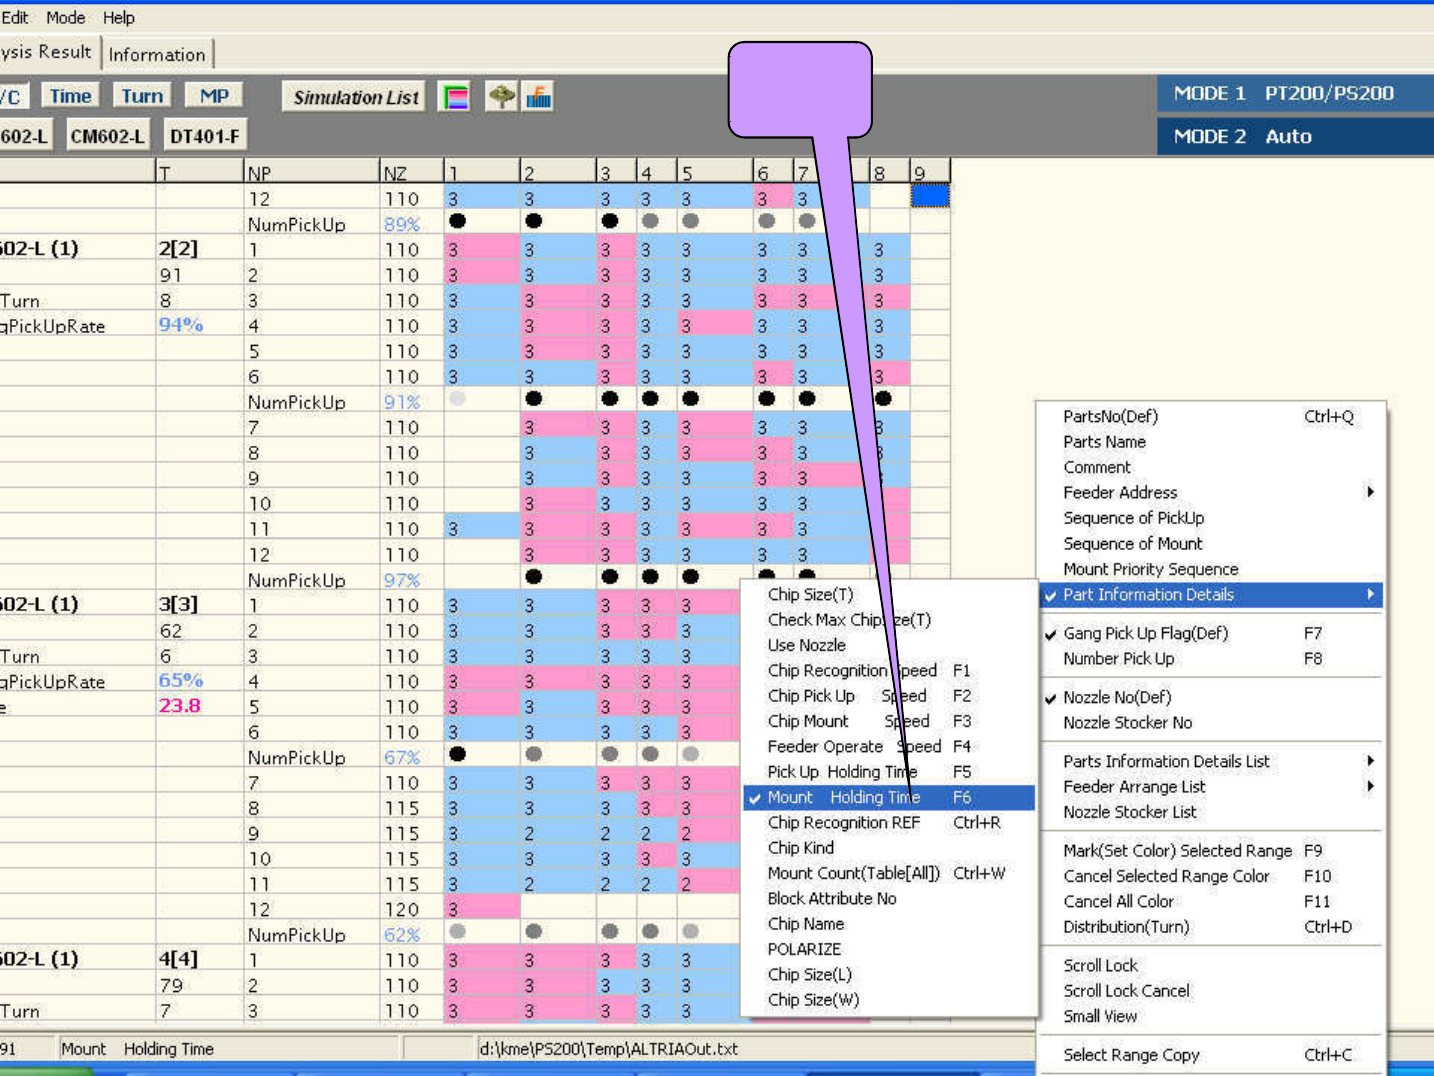Click the feeder bar chart icon
Image resolution: width=1434 pixels, height=1076 pixels.
[x=539, y=97]
